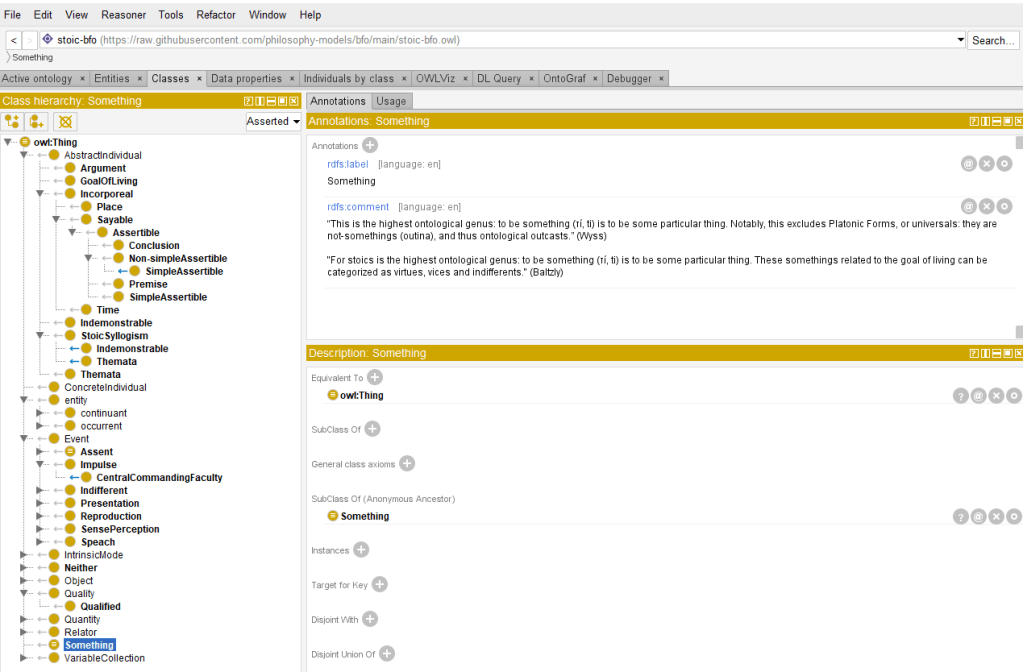Add a Disjoint With class

[370, 619]
